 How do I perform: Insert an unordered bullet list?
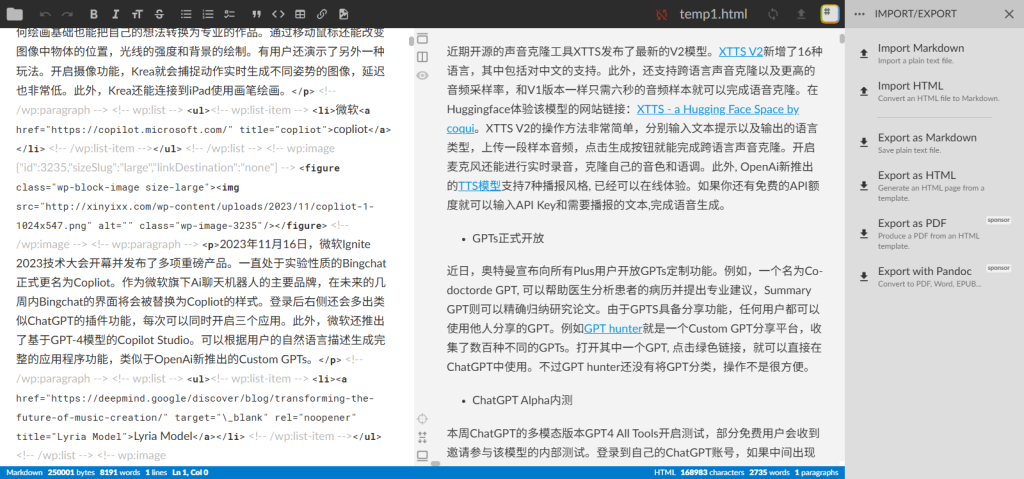(x=186, y=14)
